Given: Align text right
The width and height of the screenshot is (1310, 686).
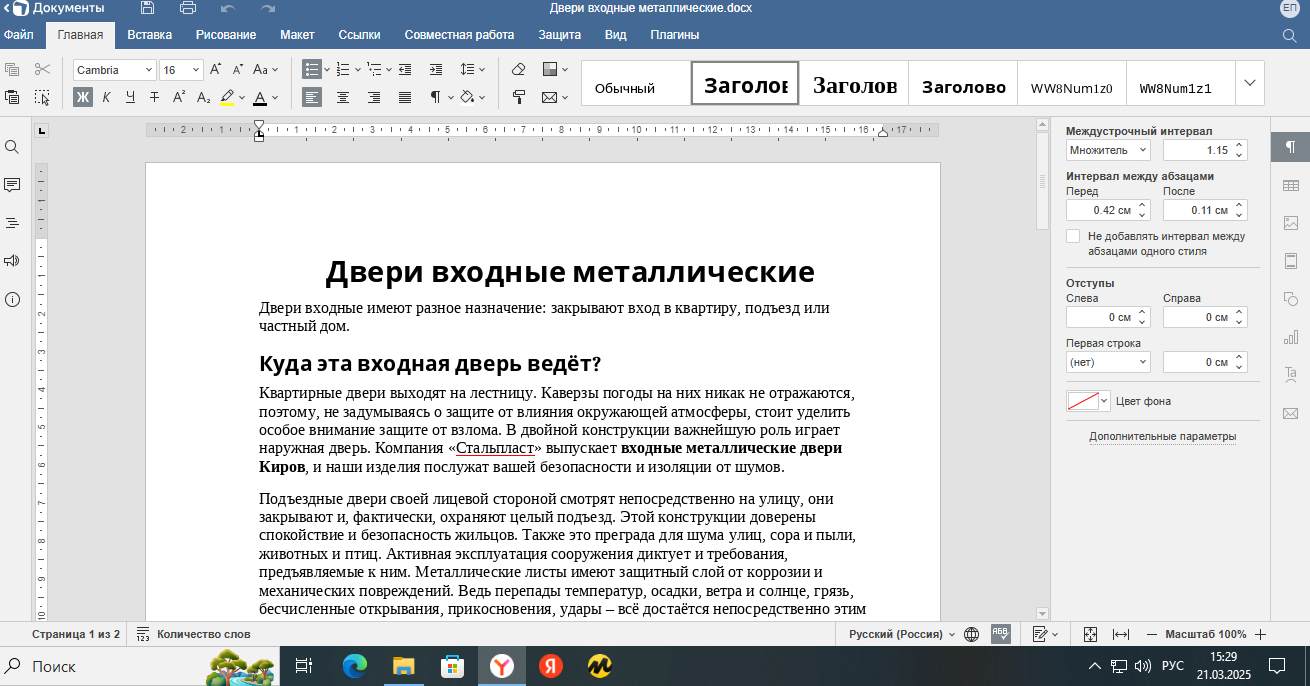Looking at the screenshot, I should (x=374, y=97).
